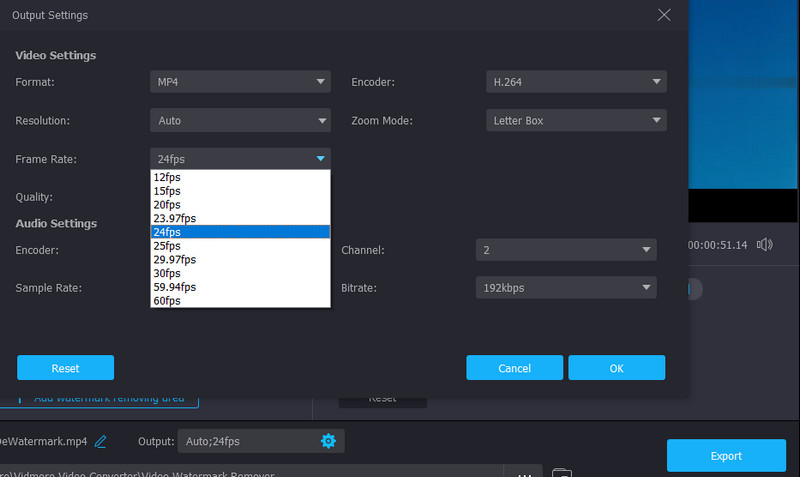Close the Output Settings dialog
The width and height of the screenshot is (800, 477).
663,15
